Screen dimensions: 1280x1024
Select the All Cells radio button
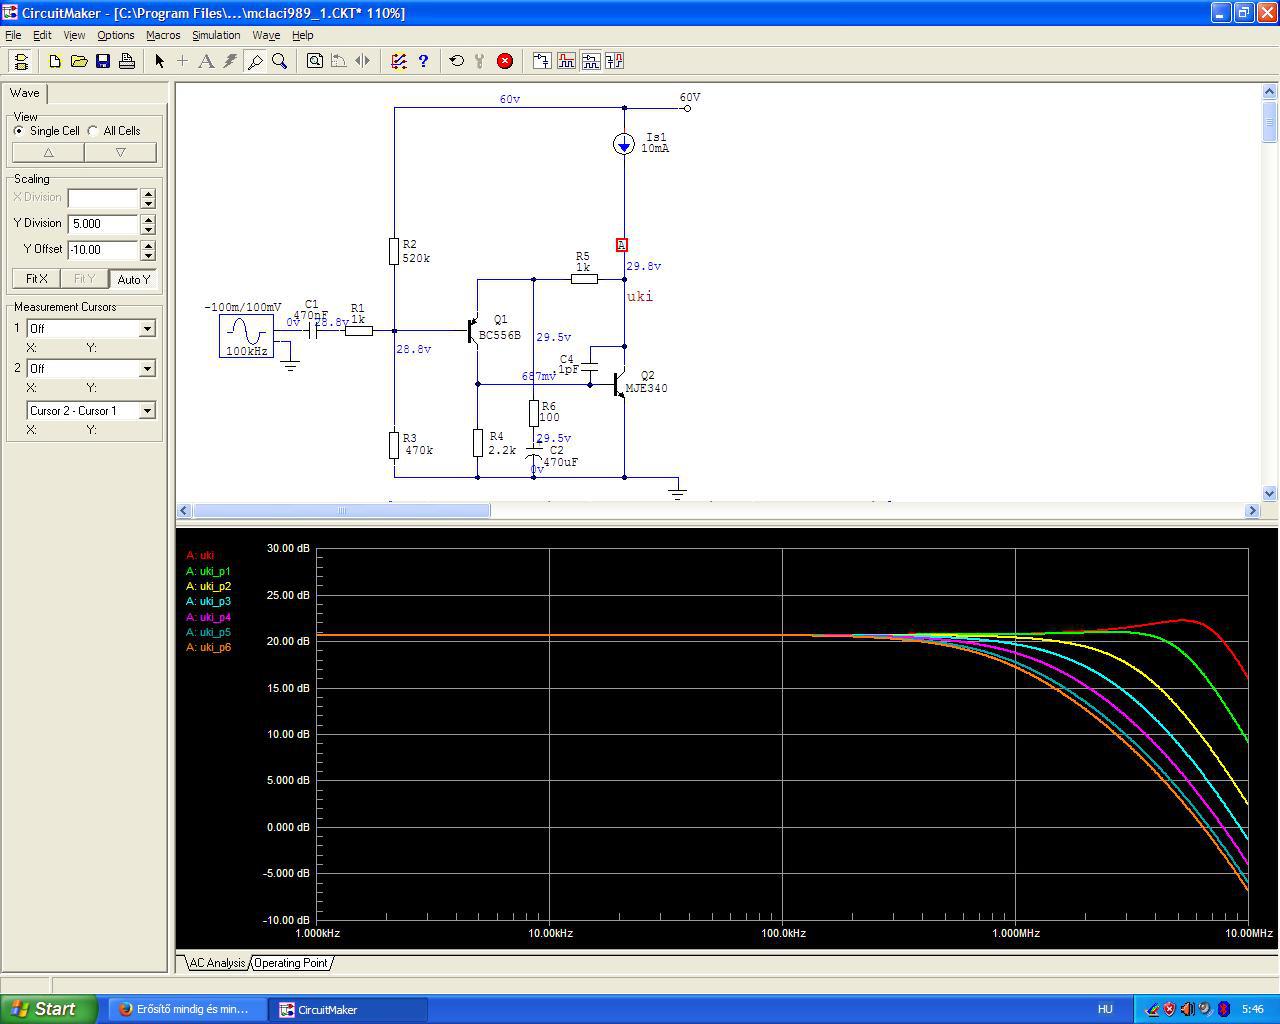pos(93,131)
